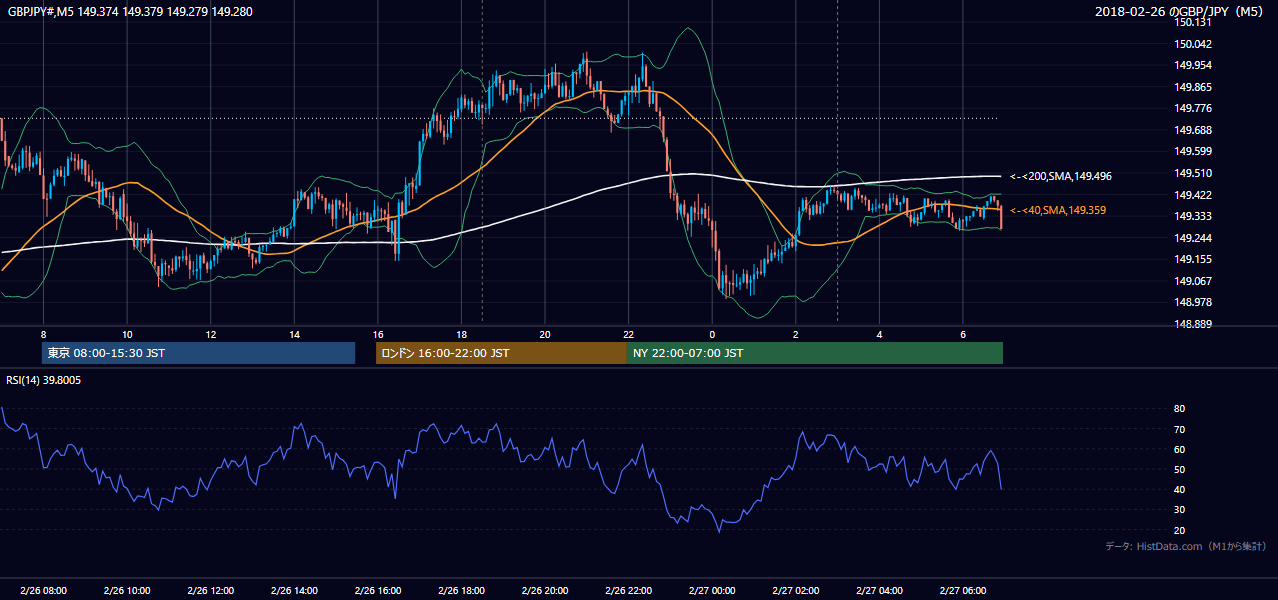Click the '2/26 08:00' bottom time label
1278x600 pixels.
point(43,591)
